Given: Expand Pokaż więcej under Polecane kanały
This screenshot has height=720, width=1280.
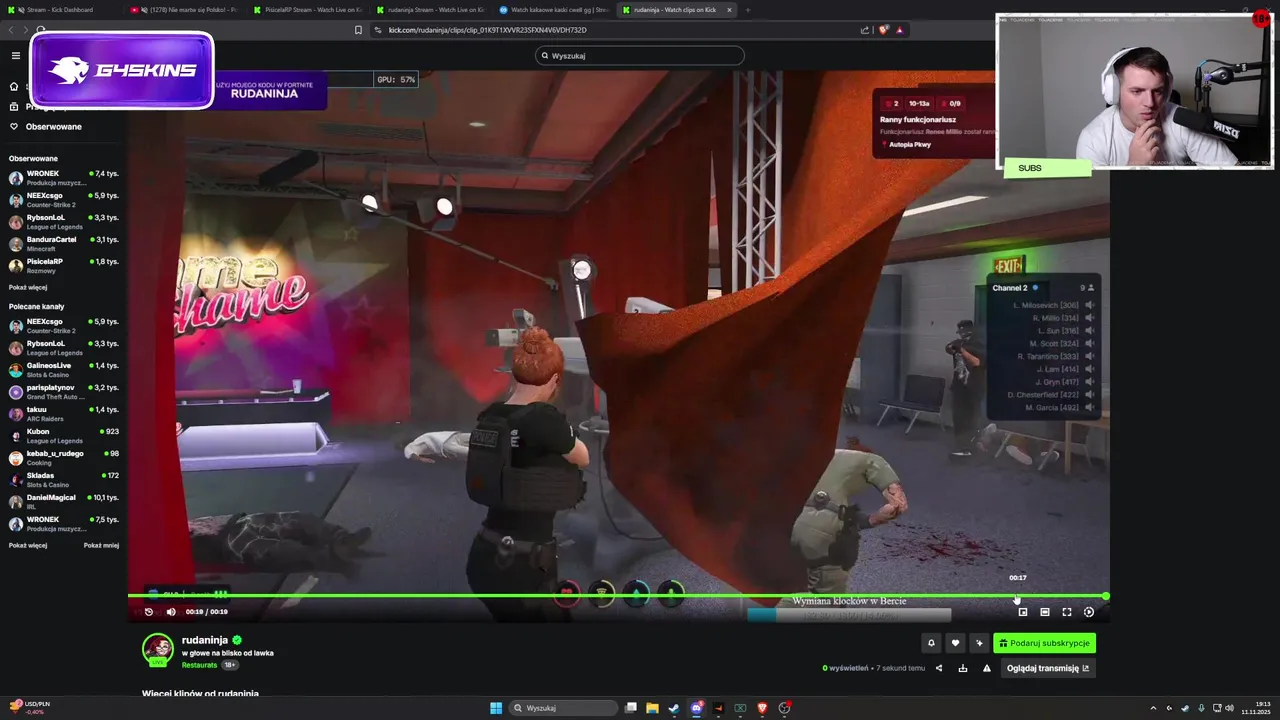Looking at the screenshot, I should click(28, 546).
